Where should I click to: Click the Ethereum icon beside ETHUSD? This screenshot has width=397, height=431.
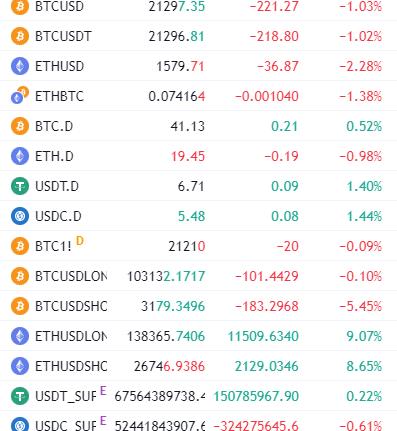[x=20, y=66]
